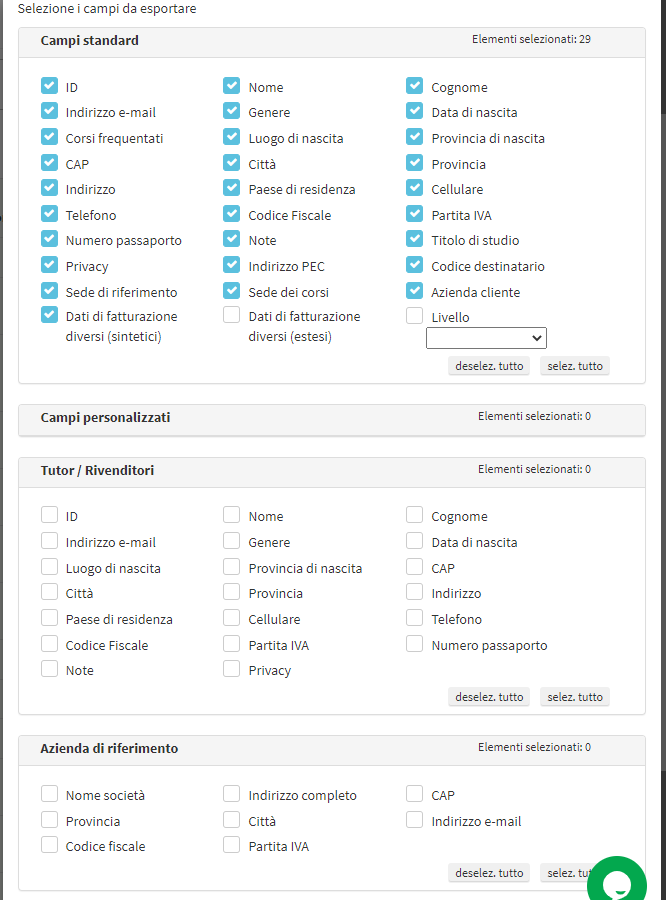Image resolution: width=666 pixels, height=900 pixels.
Task: Check Note in Tutor / Rivenditori
Action: 49,669
